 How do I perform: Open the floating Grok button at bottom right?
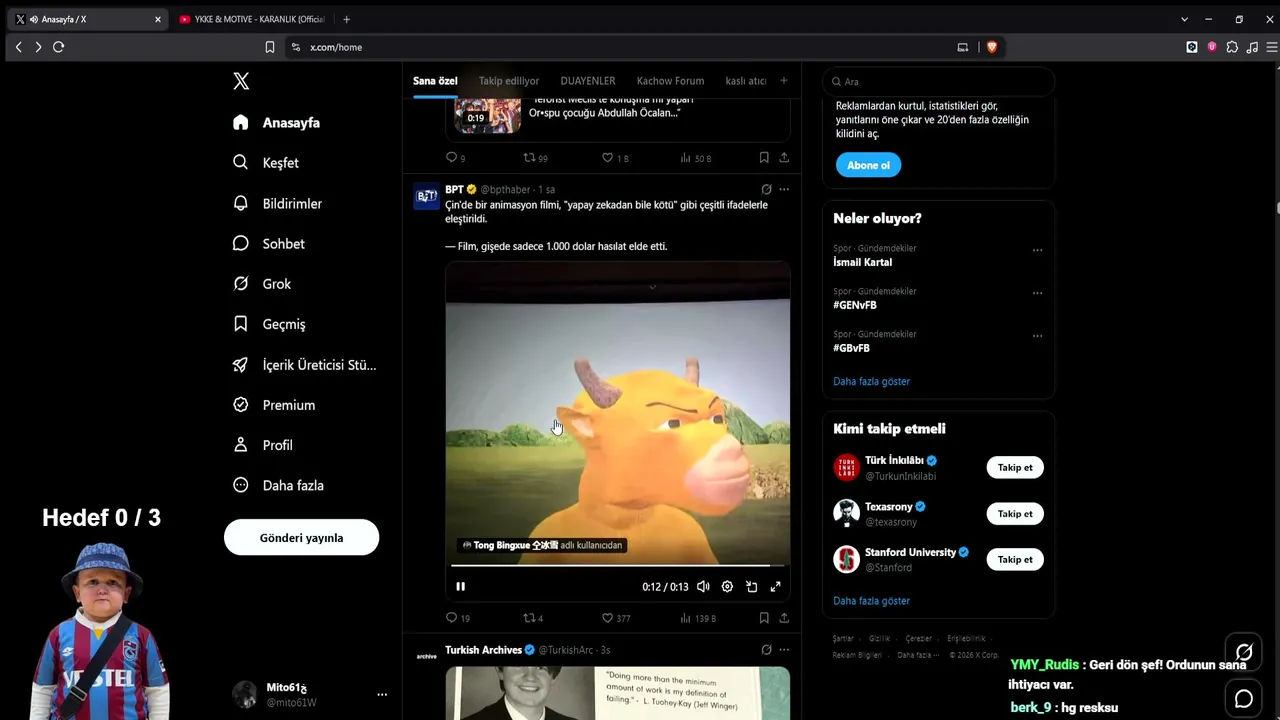(1244, 653)
